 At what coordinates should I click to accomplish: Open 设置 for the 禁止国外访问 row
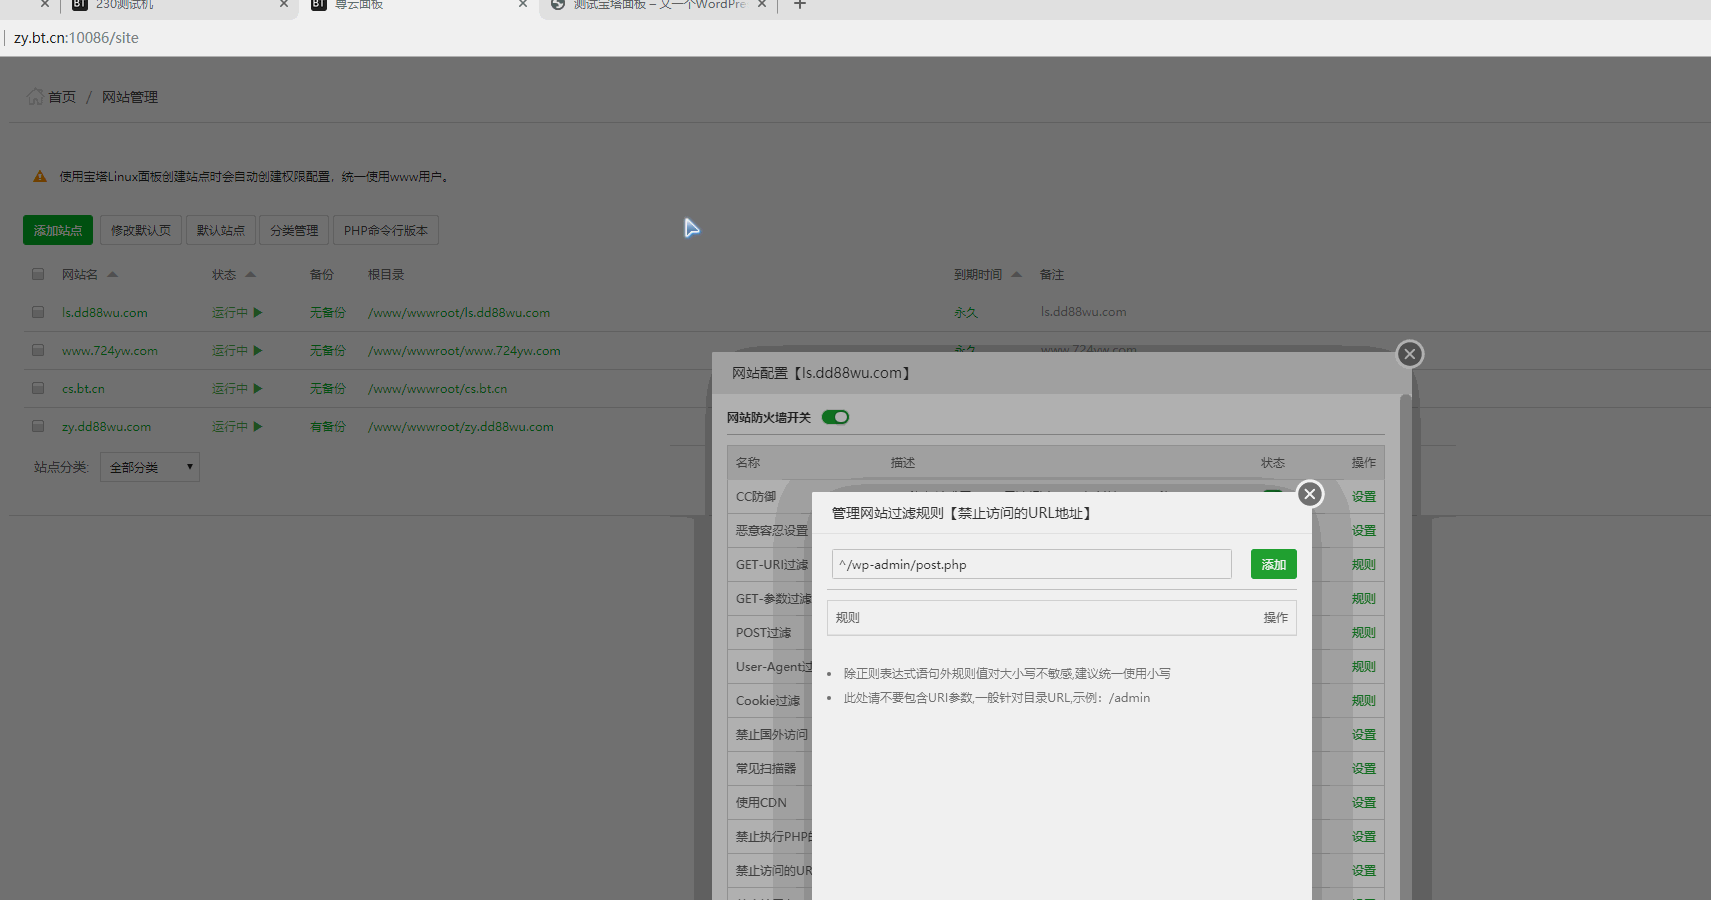coord(1364,735)
